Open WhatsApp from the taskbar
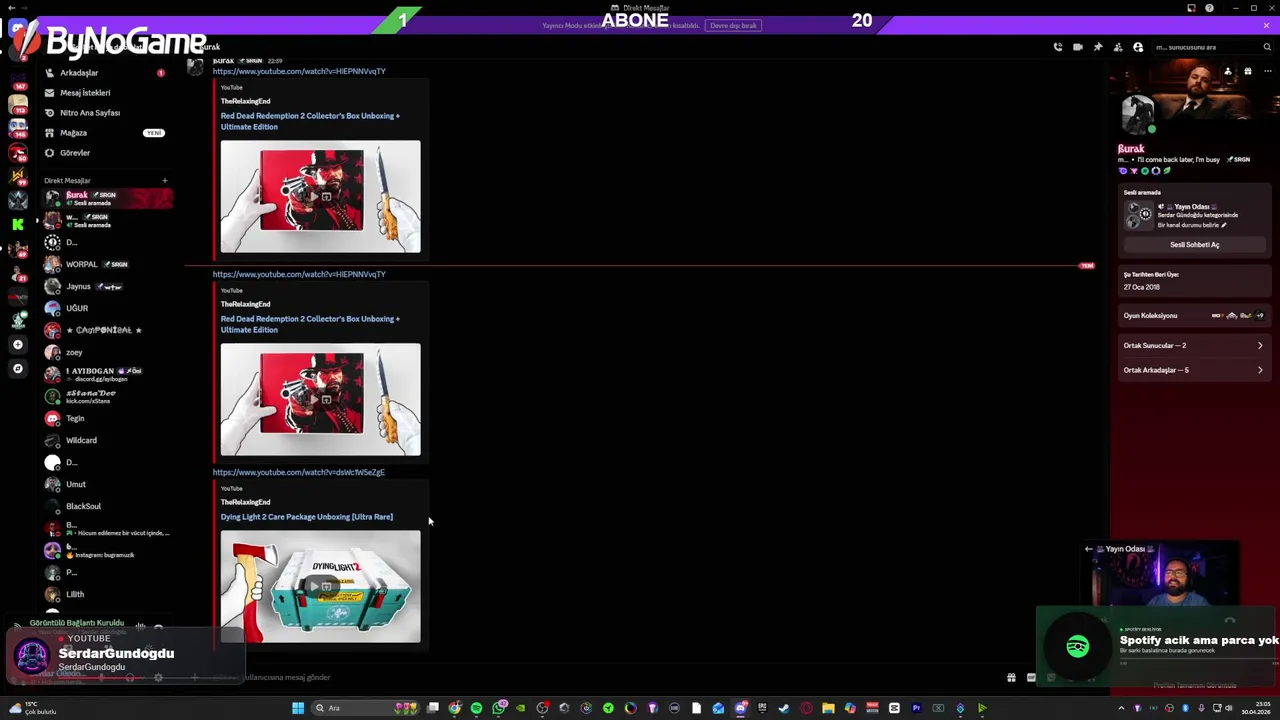The image size is (1280, 720). (498, 708)
